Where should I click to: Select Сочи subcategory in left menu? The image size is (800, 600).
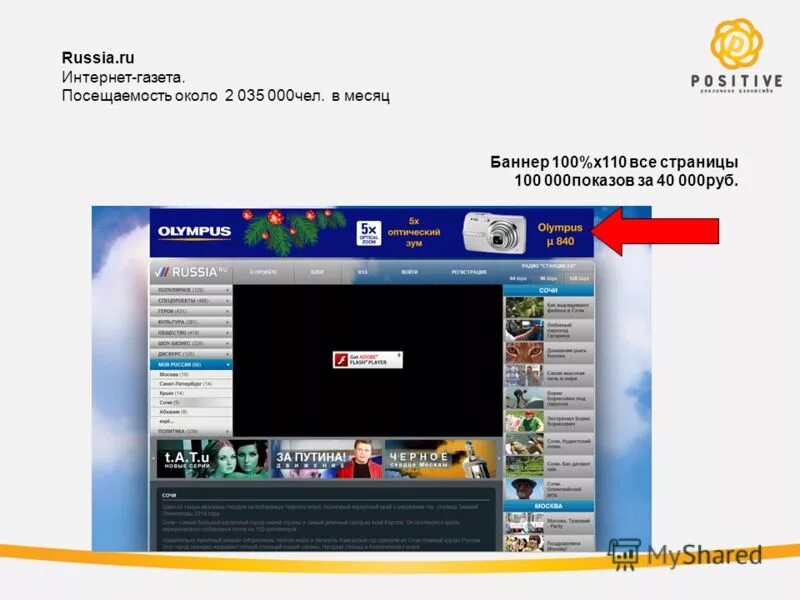[191, 403]
